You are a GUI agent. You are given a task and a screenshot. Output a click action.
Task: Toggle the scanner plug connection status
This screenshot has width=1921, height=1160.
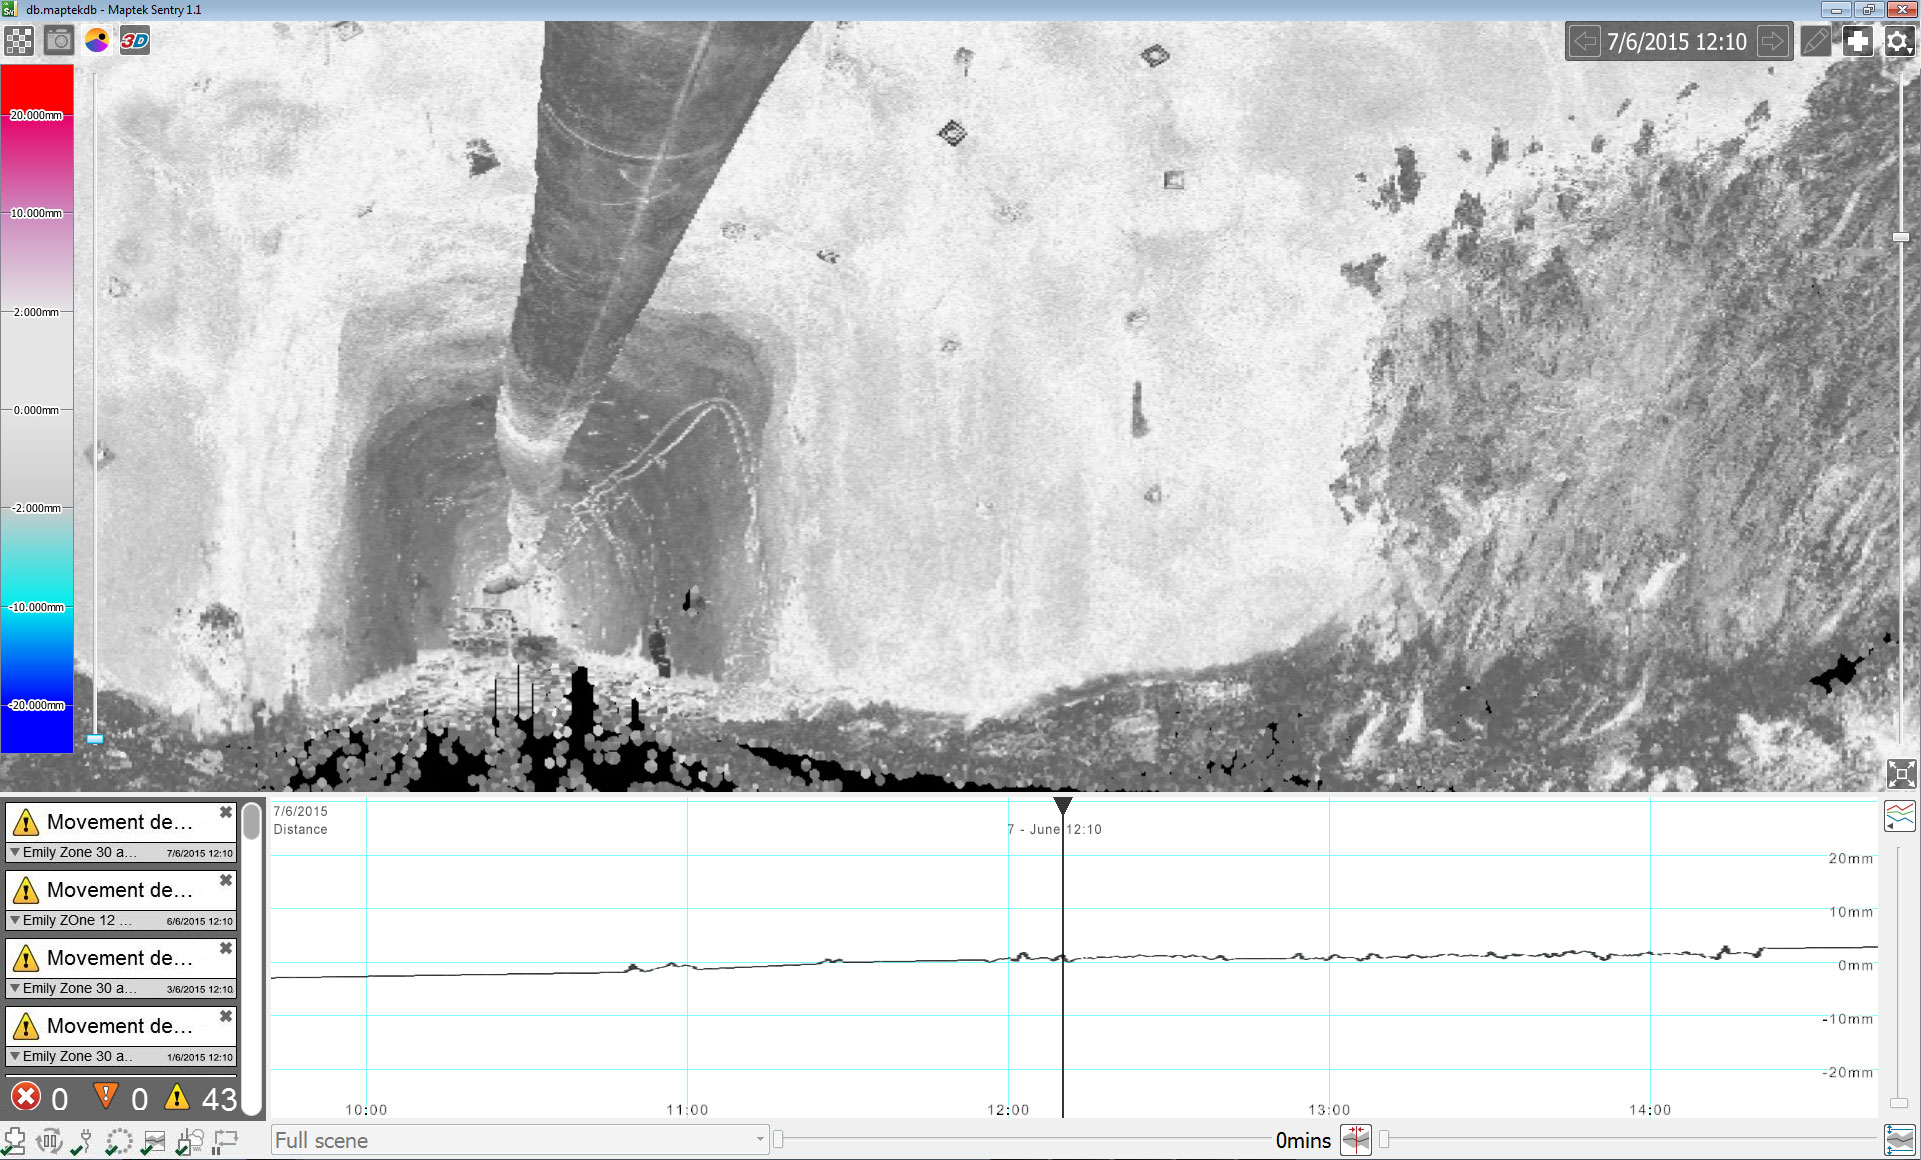point(84,1140)
